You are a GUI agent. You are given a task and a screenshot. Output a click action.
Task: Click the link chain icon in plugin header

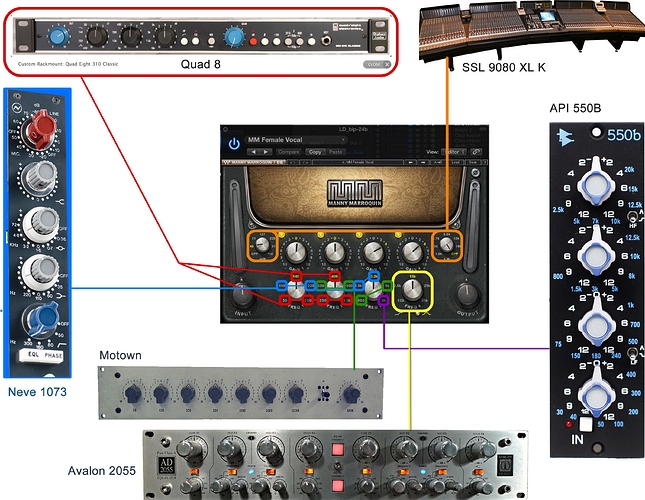(x=476, y=152)
